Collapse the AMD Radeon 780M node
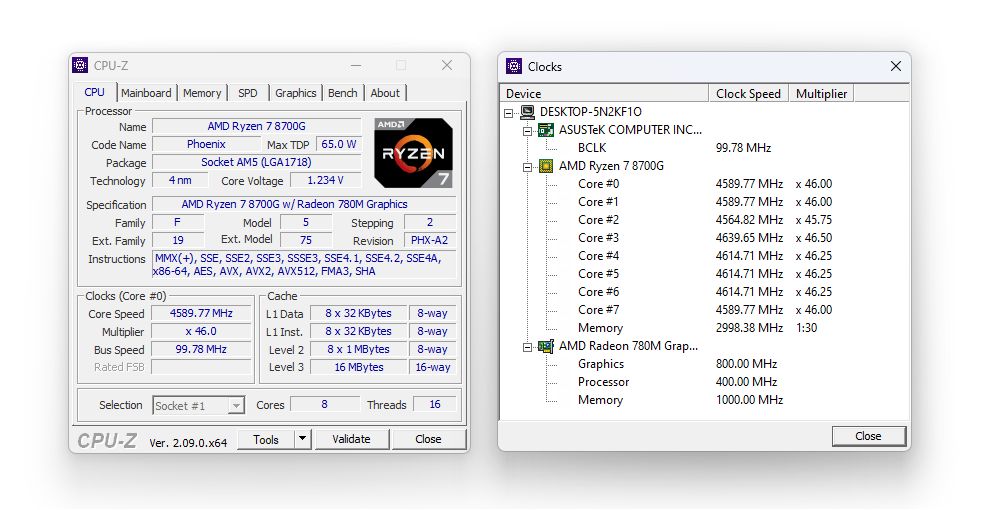1000x510 pixels. tap(527, 347)
